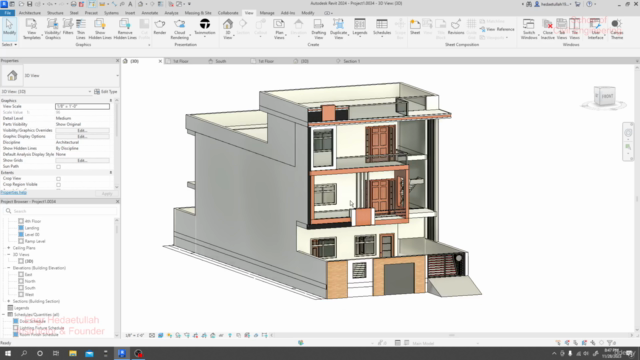This screenshot has width=640, height=360.
Task: Click Switch Windows tool
Action: (x=529, y=29)
